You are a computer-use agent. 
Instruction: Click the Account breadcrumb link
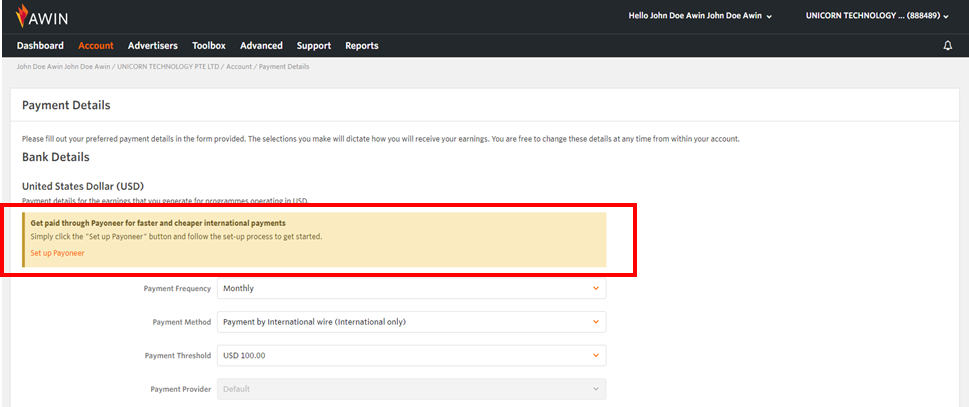click(x=238, y=67)
